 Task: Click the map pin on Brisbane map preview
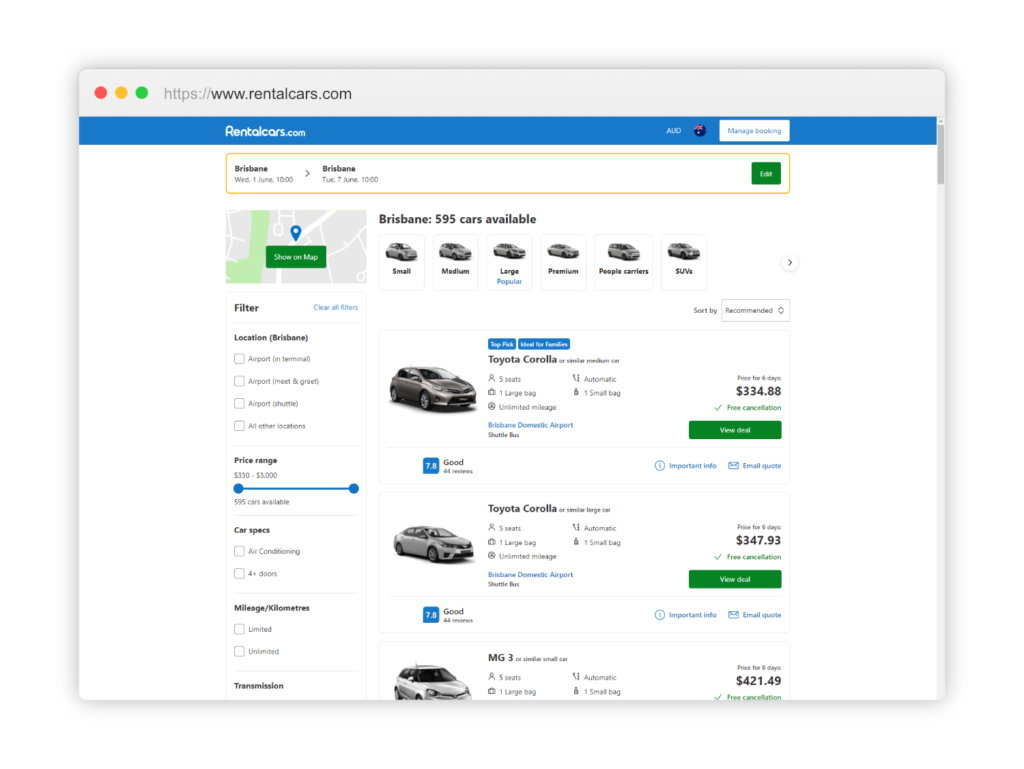coord(295,232)
